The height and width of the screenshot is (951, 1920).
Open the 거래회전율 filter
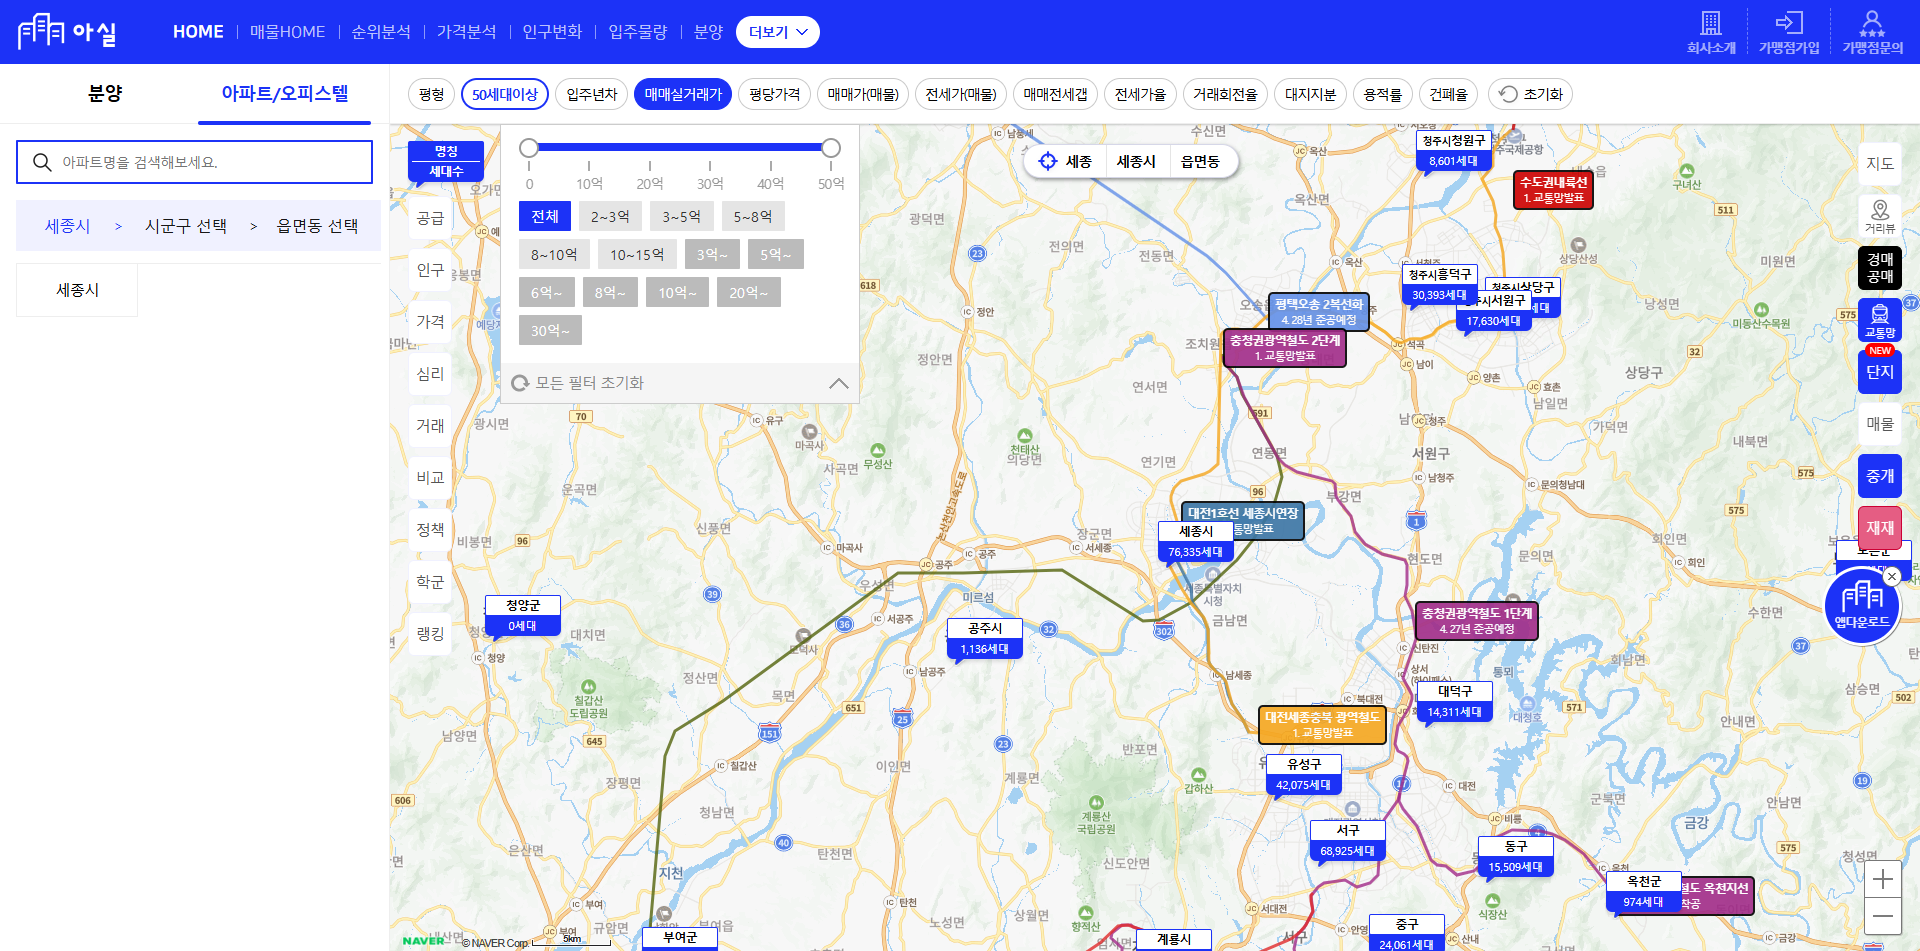coord(1225,94)
